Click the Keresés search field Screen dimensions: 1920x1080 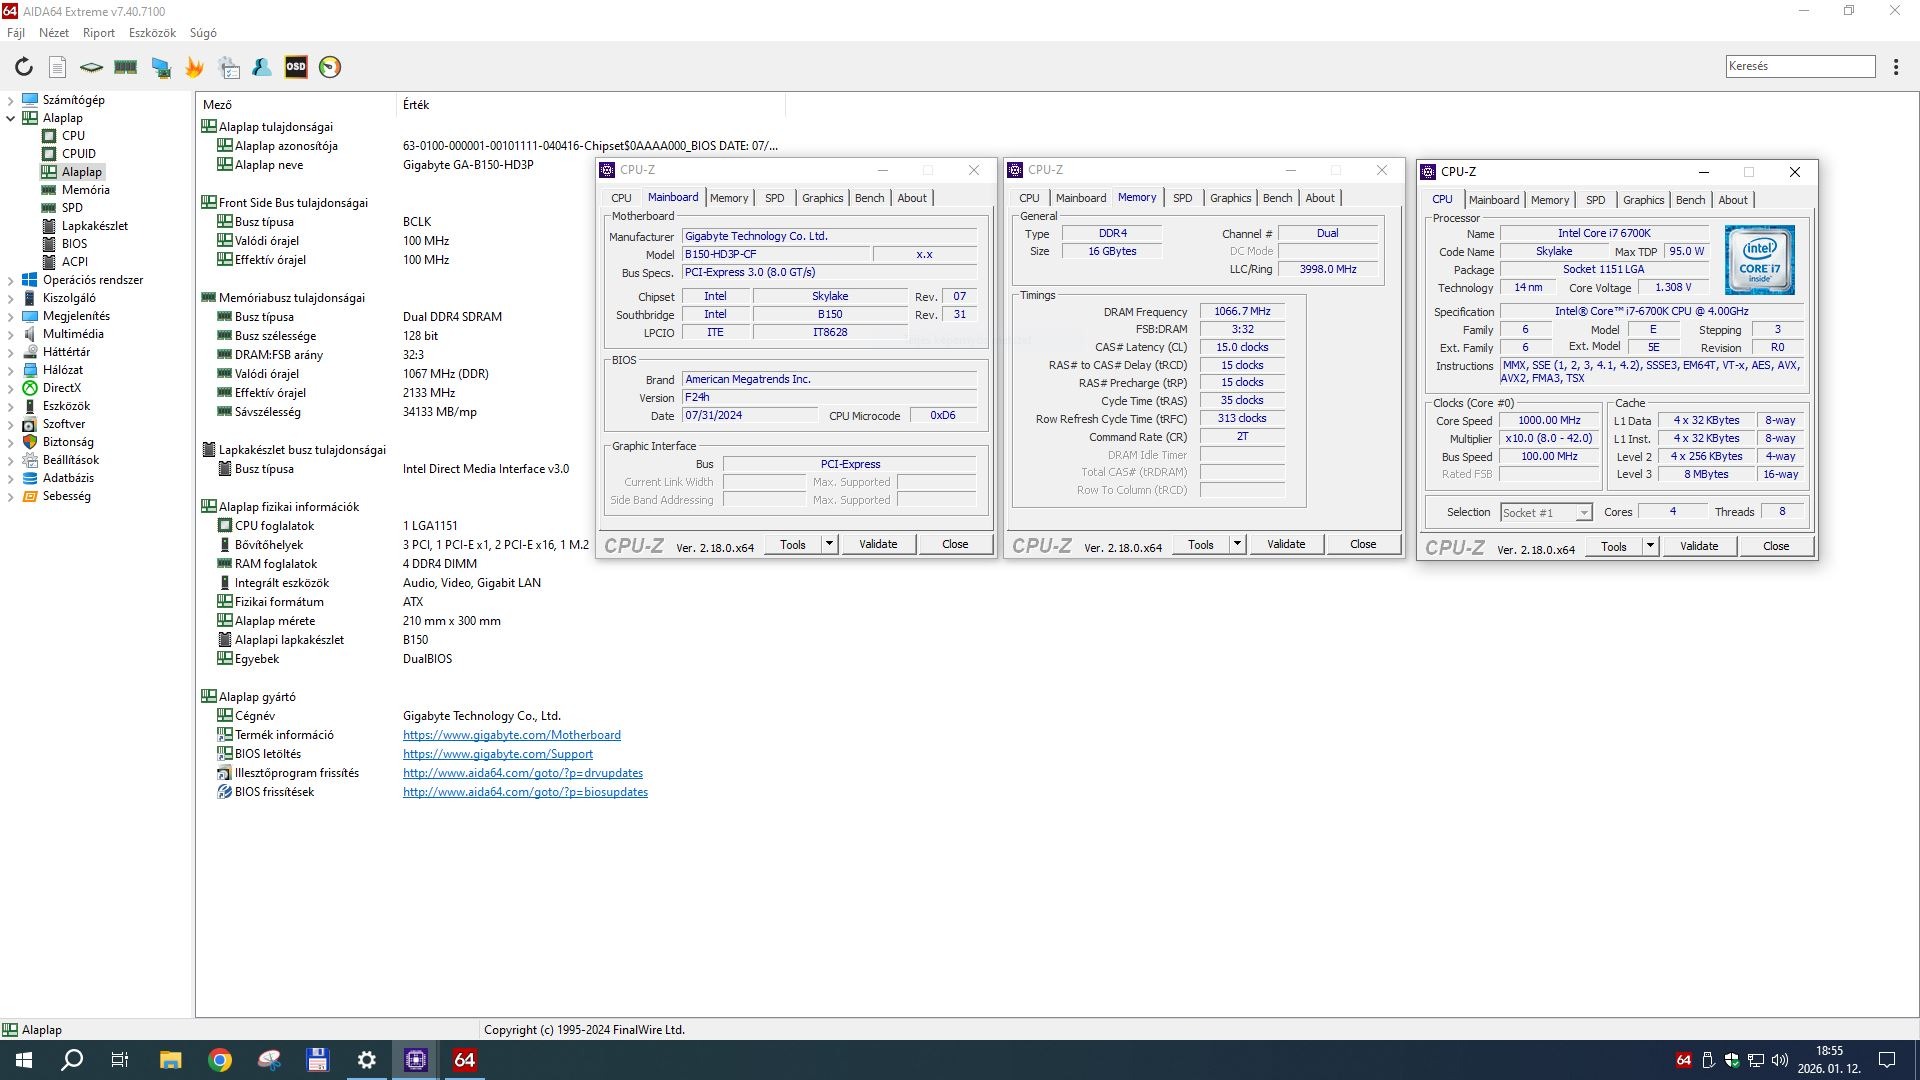(1800, 66)
